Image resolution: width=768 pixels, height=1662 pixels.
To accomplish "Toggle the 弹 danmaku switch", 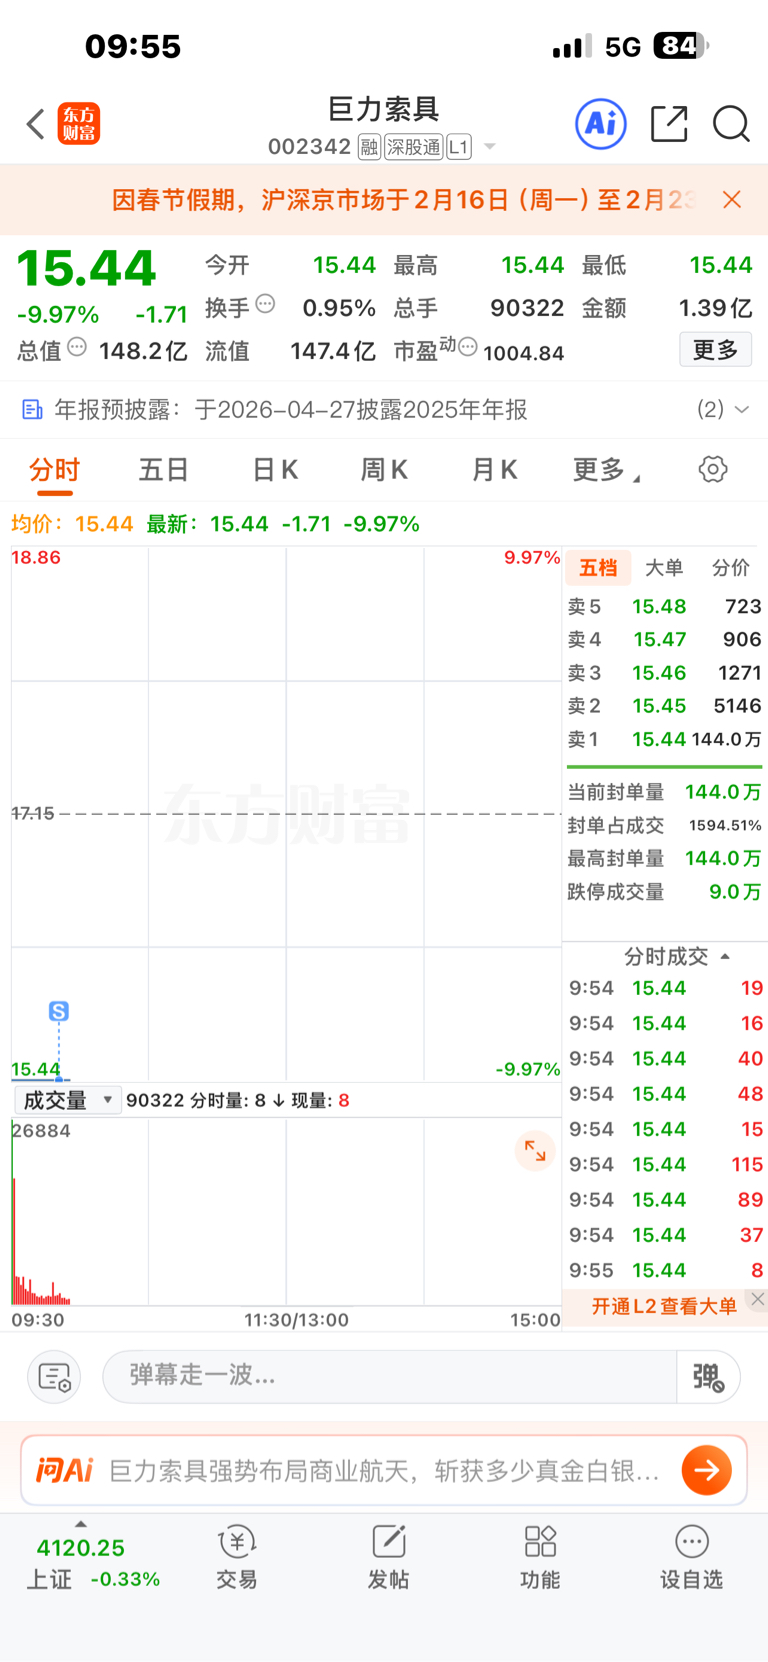I will (708, 1377).
